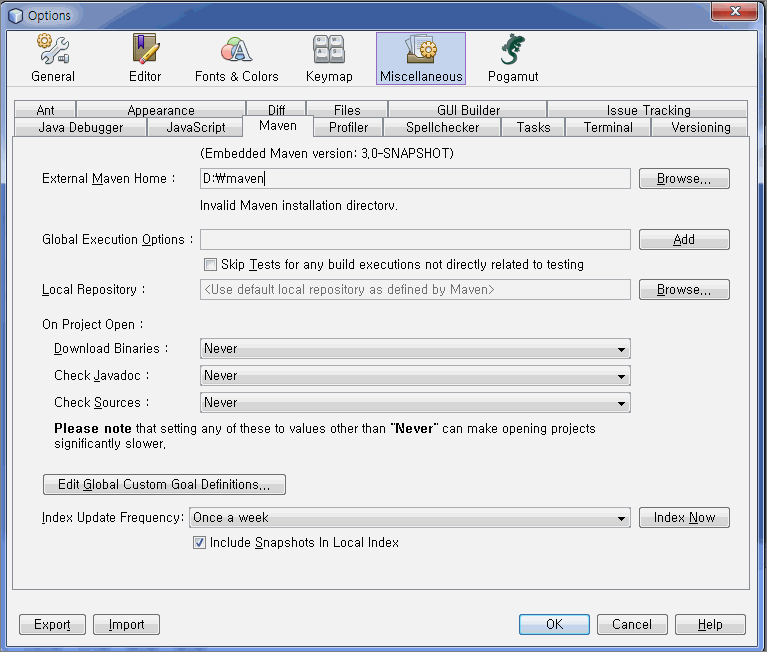Switch to the Java Debugger tab
Image resolution: width=767 pixels, height=652 pixels.
pyautogui.click(x=81, y=127)
